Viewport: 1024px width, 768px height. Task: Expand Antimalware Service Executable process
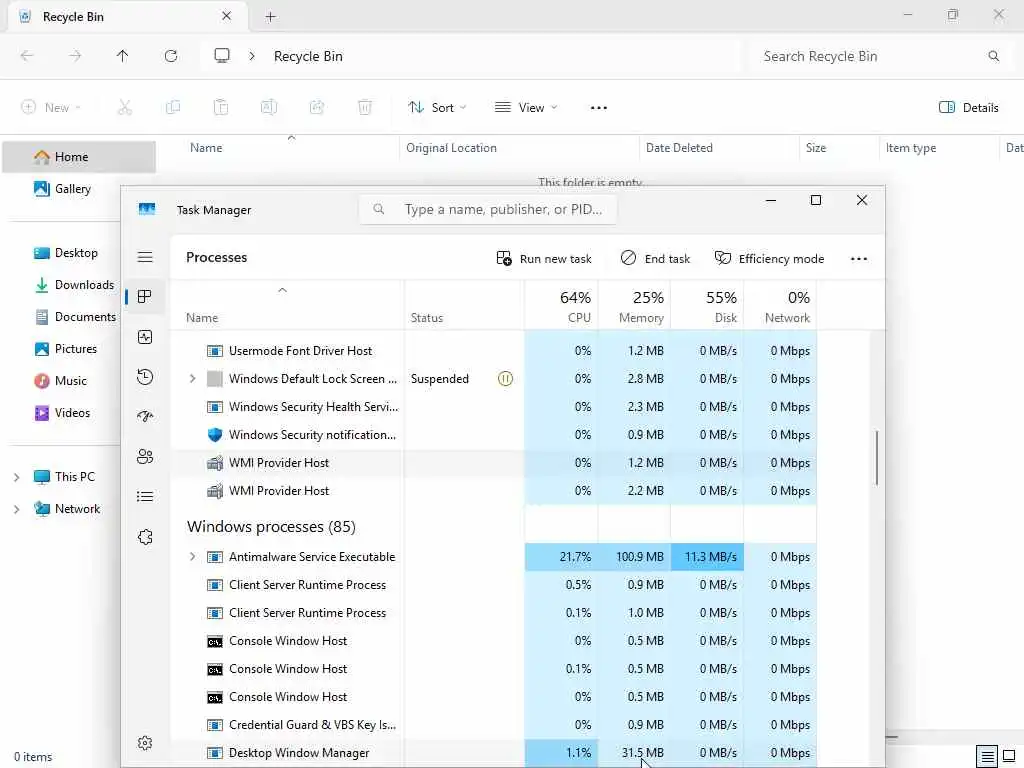click(192, 557)
